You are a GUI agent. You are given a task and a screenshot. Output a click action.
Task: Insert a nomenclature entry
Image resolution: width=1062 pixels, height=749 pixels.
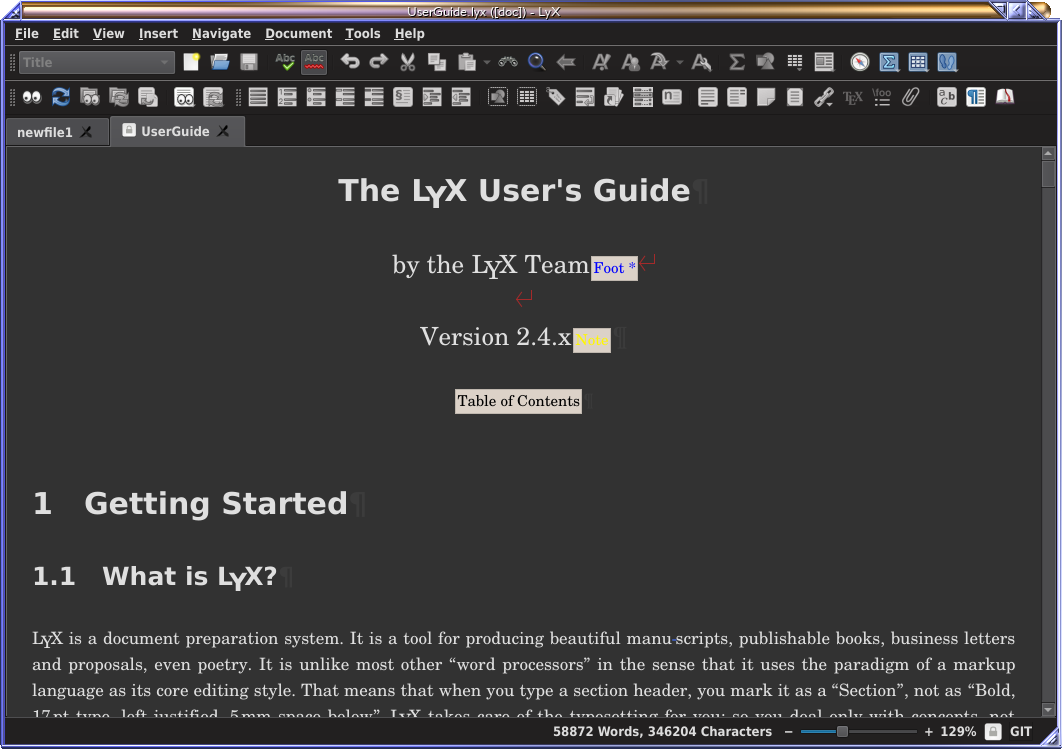click(x=672, y=97)
